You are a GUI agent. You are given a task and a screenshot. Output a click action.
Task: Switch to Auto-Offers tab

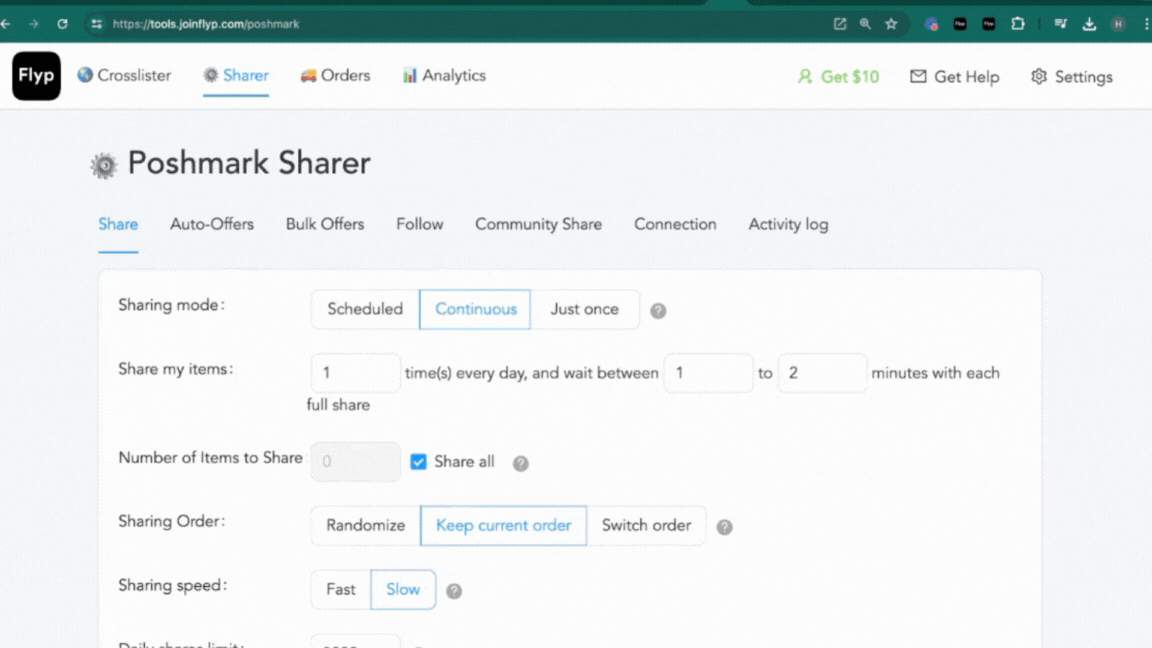coord(212,225)
